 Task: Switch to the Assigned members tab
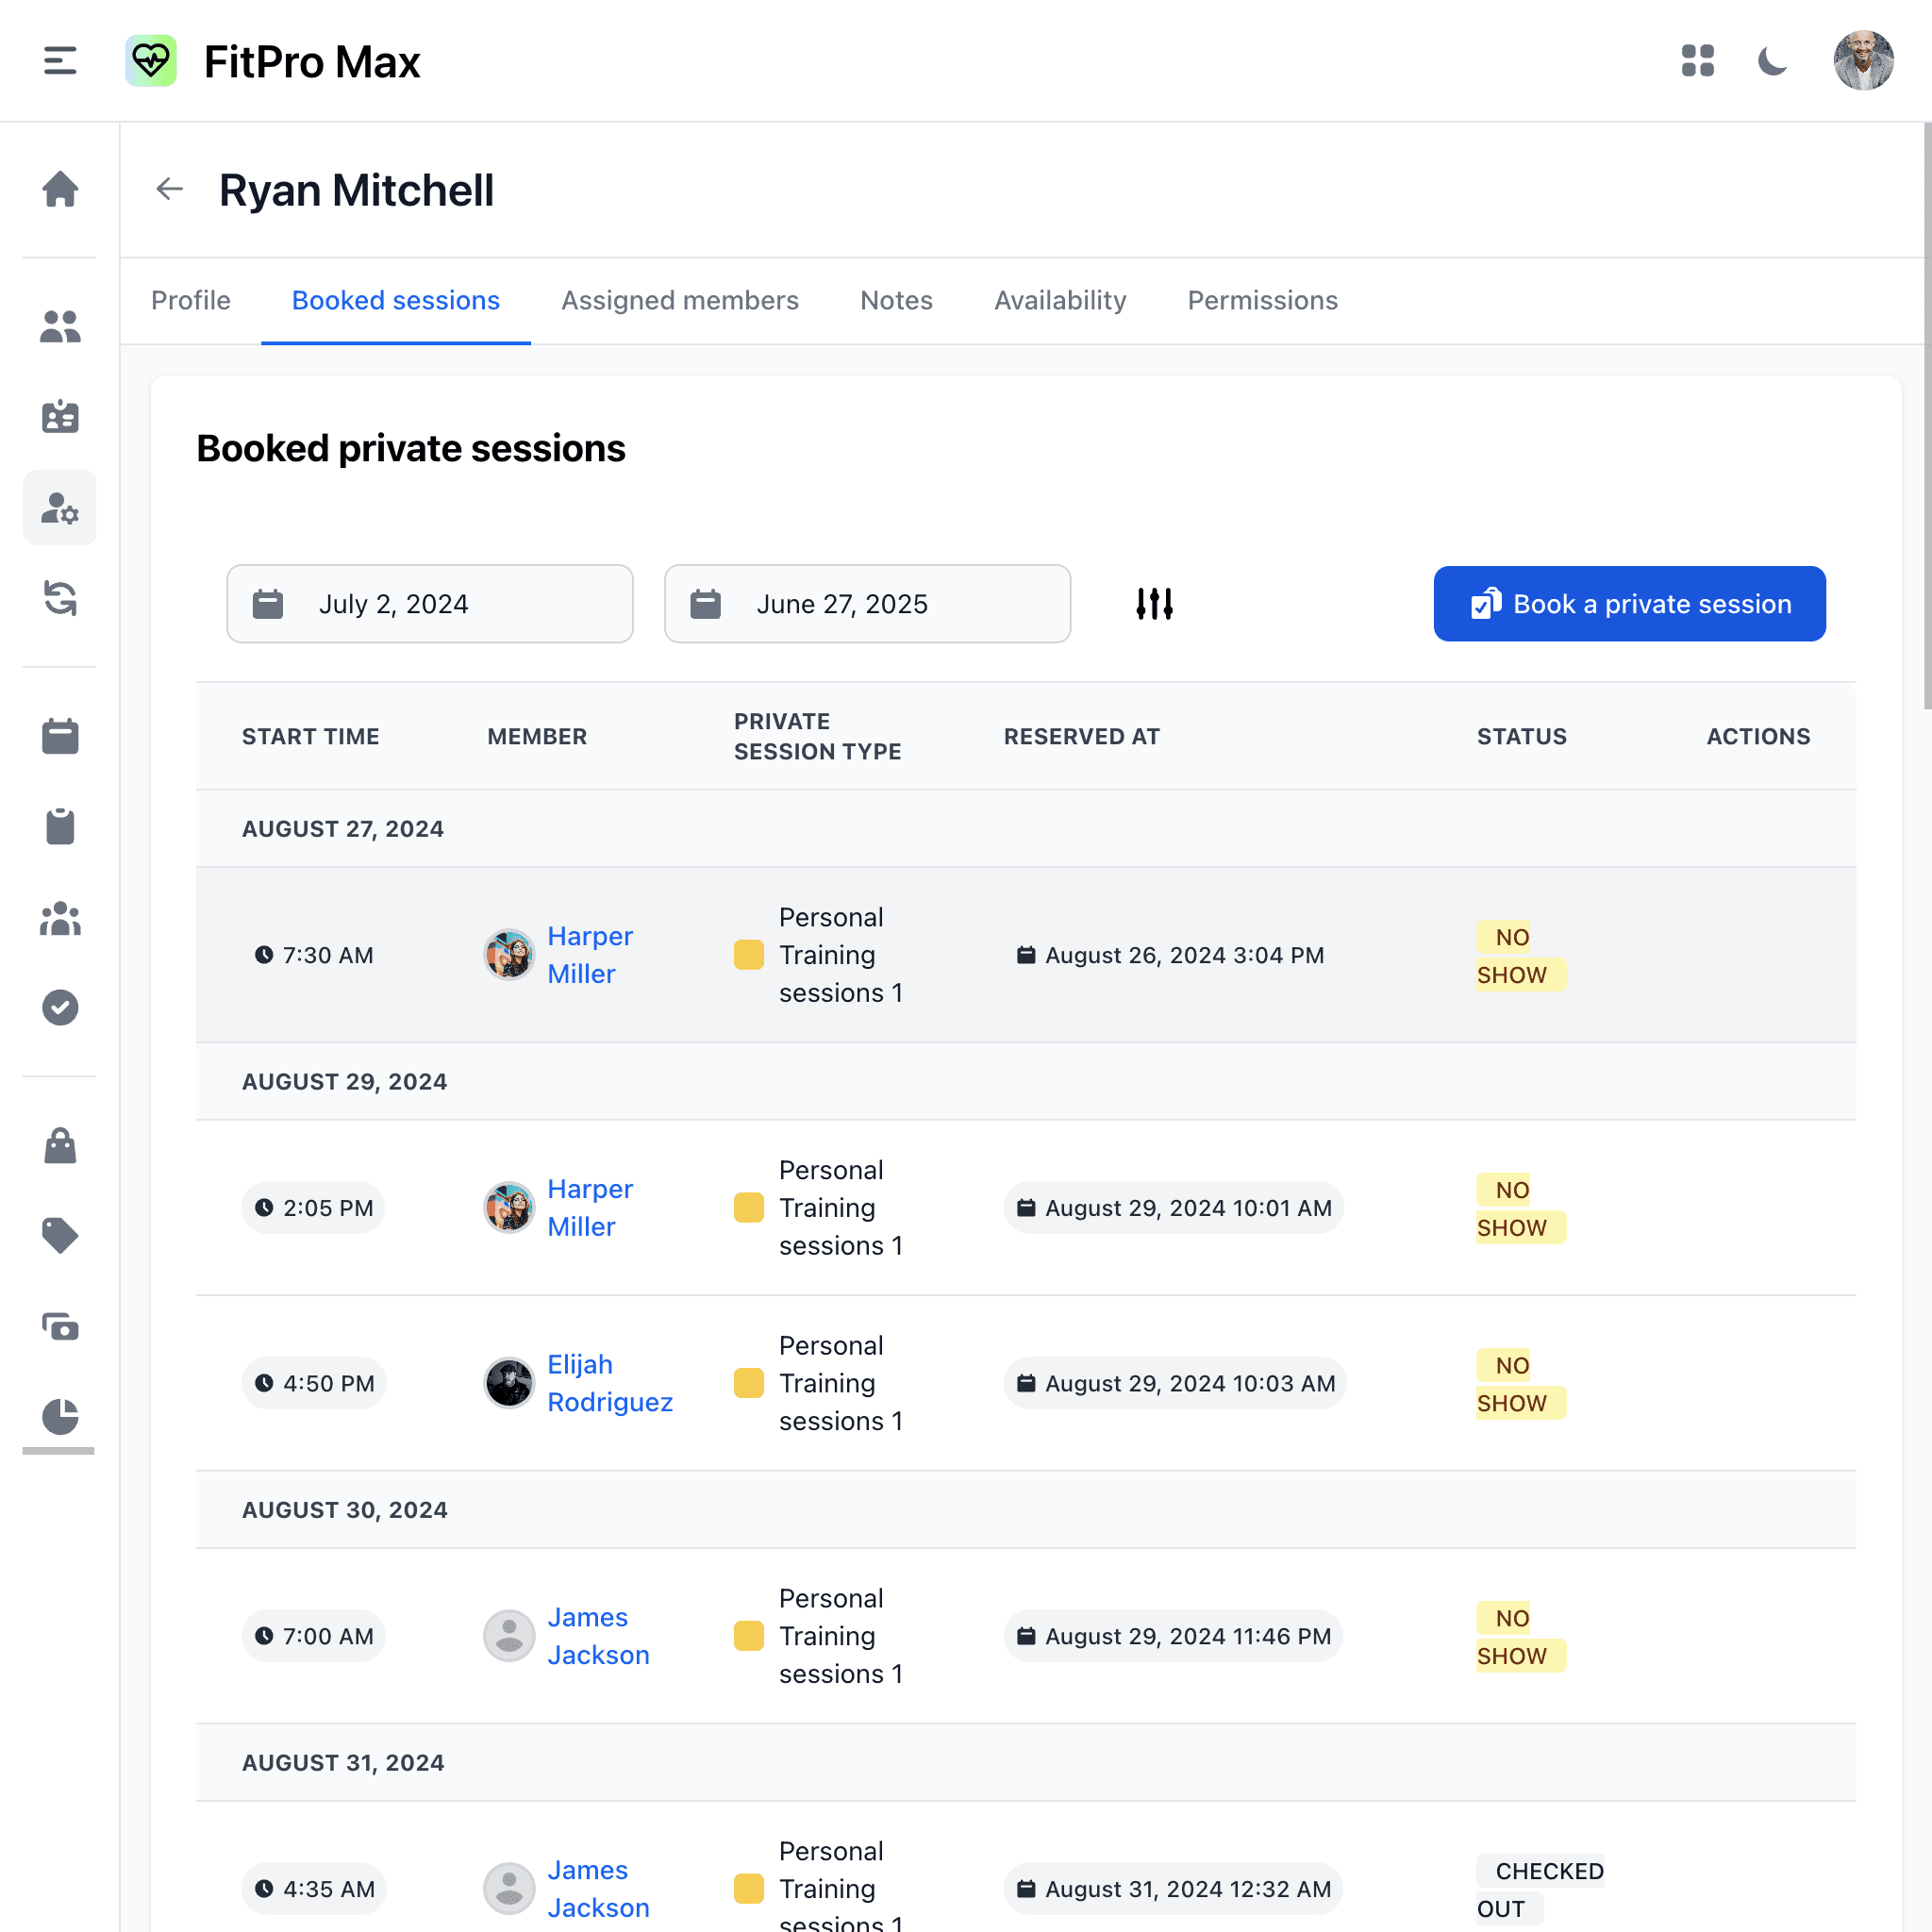pyautogui.click(x=679, y=300)
